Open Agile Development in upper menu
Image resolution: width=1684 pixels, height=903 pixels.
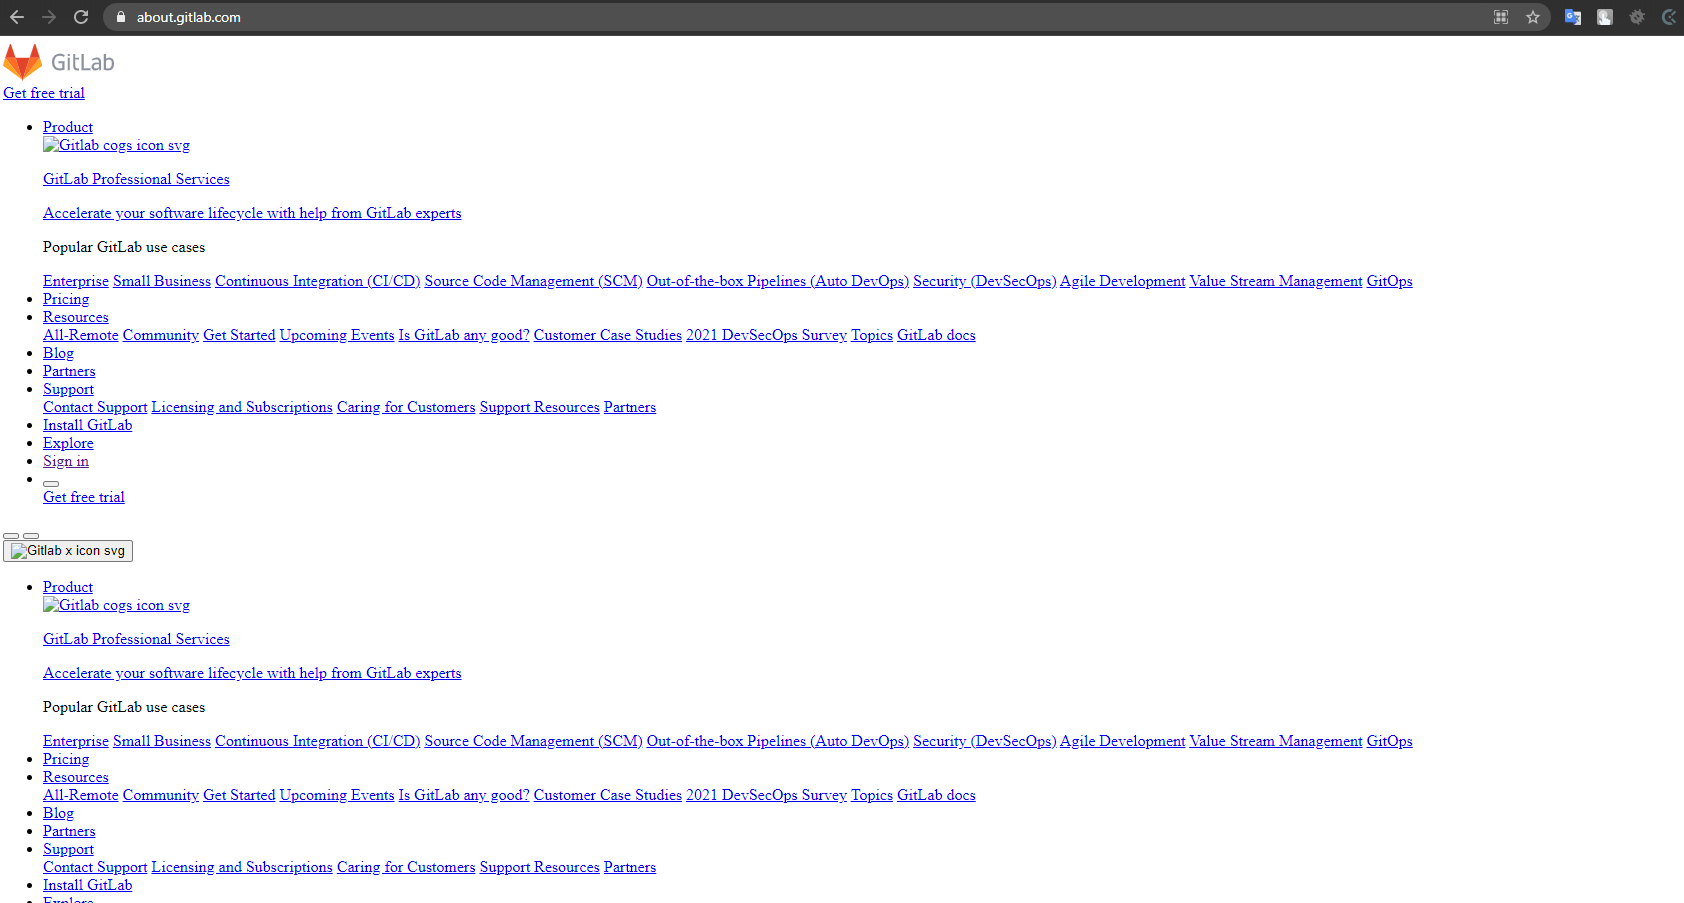(1123, 281)
